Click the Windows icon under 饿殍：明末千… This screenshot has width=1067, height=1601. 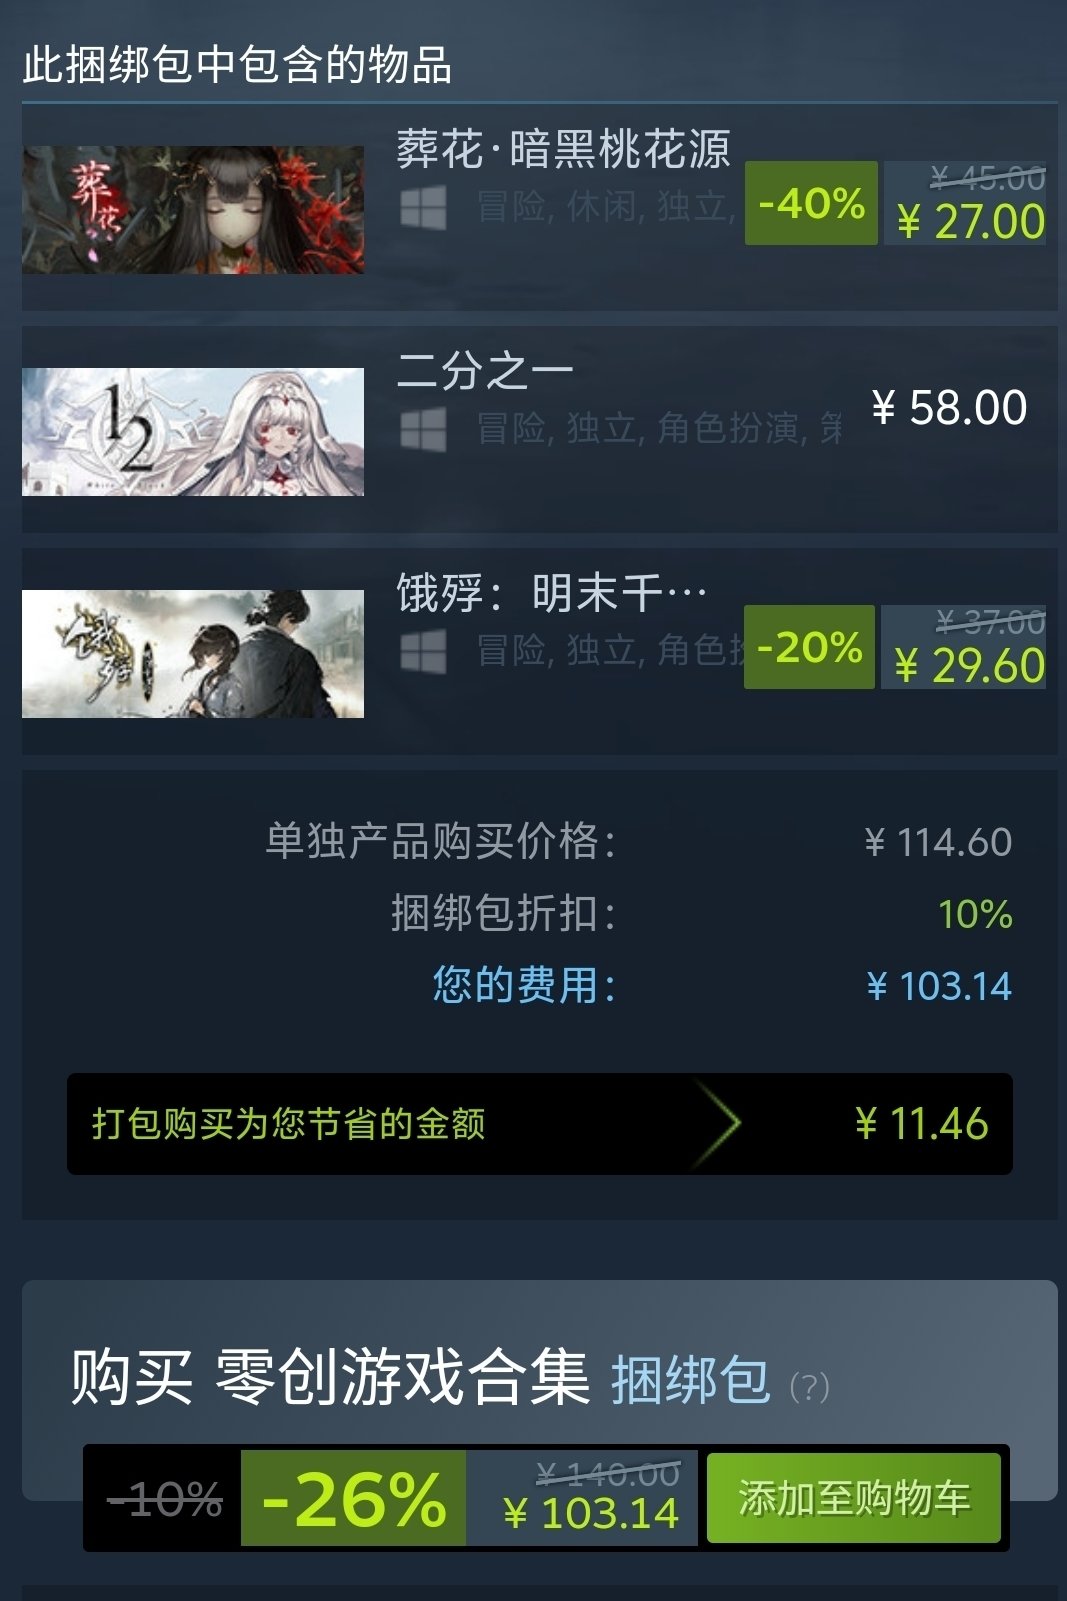point(423,653)
